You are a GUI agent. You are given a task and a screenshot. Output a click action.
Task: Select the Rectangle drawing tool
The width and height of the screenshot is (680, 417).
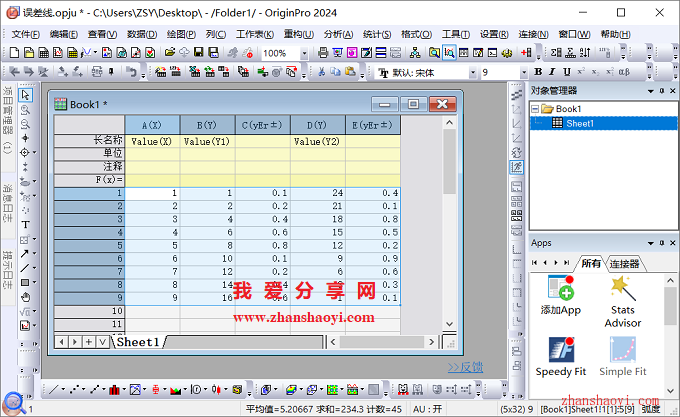[25, 283]
